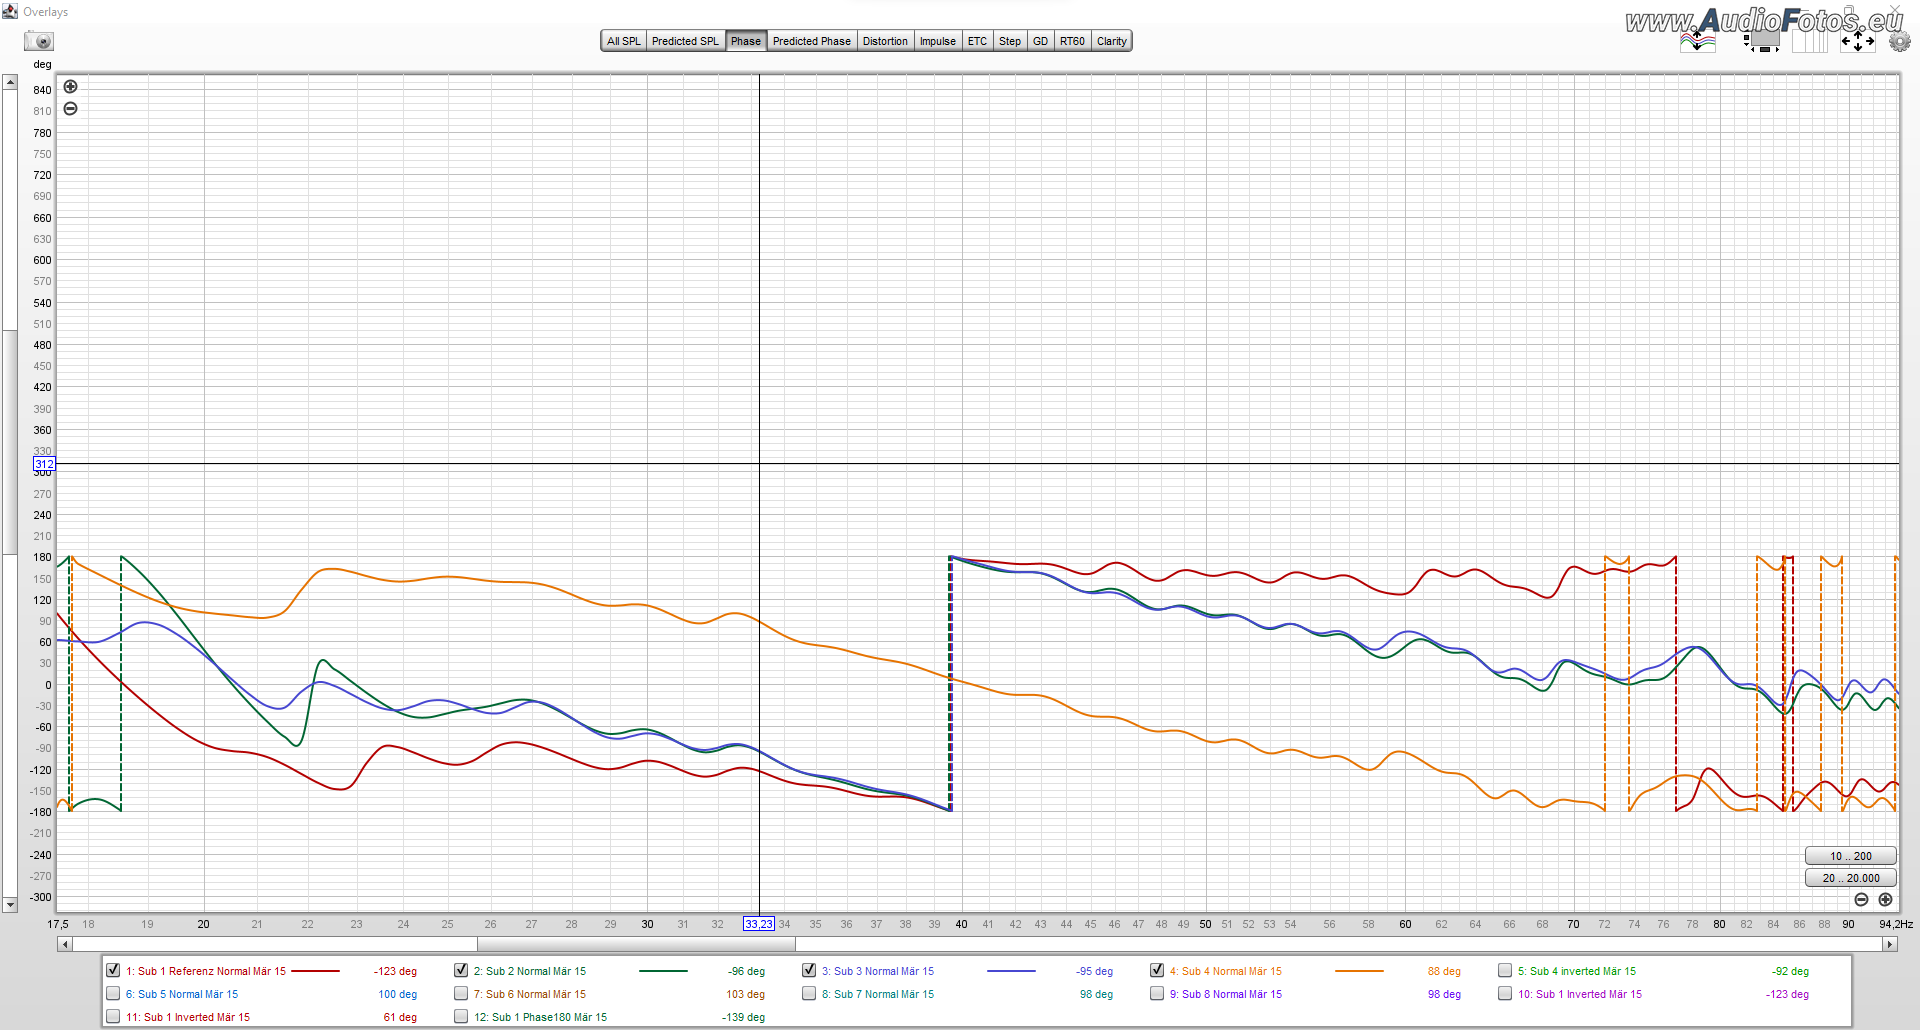The image size is (1920, 1030).
Task: Click the 33,23 cursor frequency box
Action: [758, 924]
